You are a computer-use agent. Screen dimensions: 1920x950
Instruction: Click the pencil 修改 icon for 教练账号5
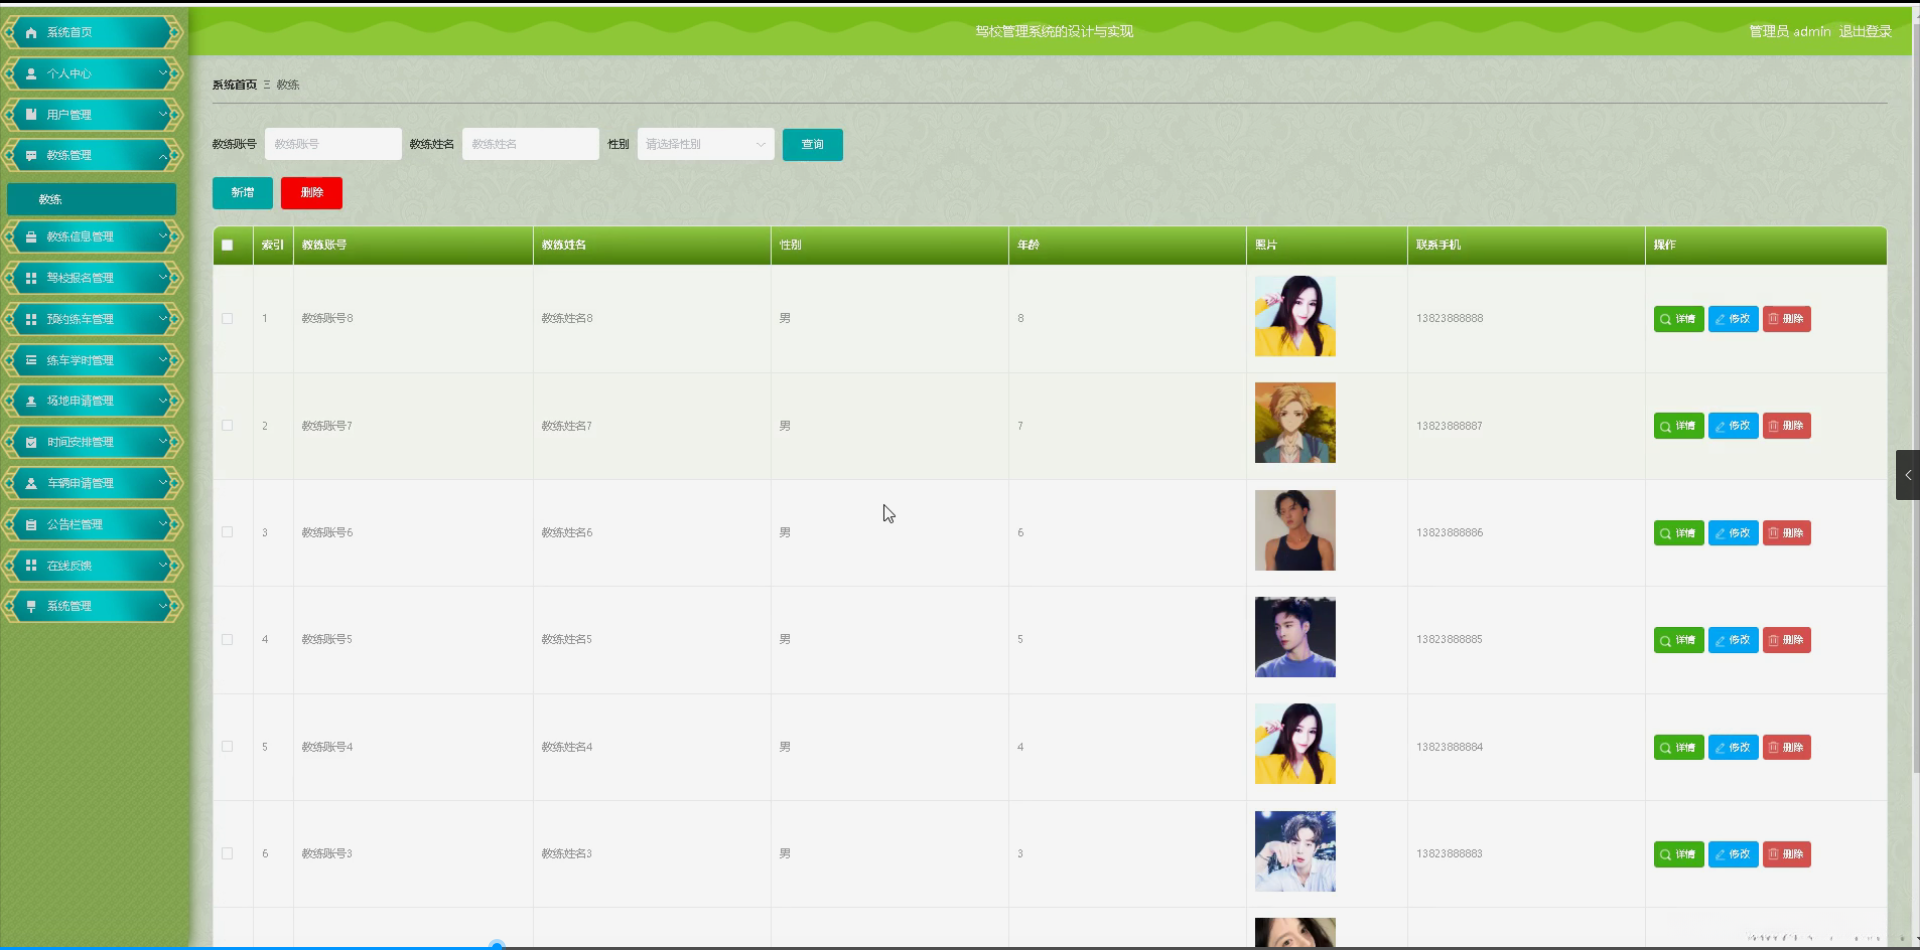(x=1720, y=640)
